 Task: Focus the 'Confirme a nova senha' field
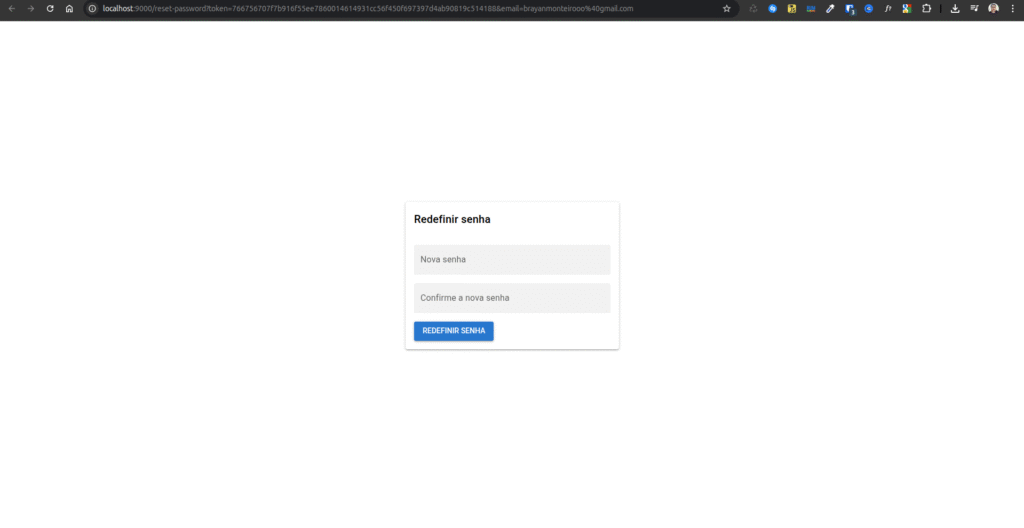pos(512,298)
